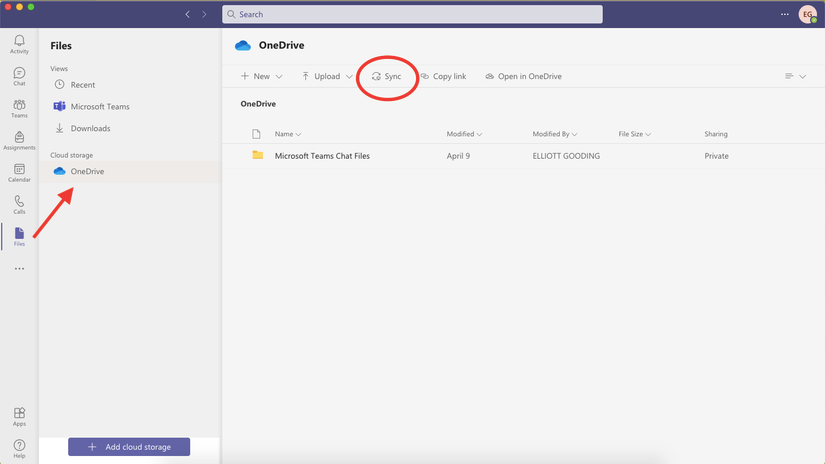Viewport: 825px width, 464px height.
Task: Open the Microsoft Teams Chat Files folder
Action: [322, 156]
